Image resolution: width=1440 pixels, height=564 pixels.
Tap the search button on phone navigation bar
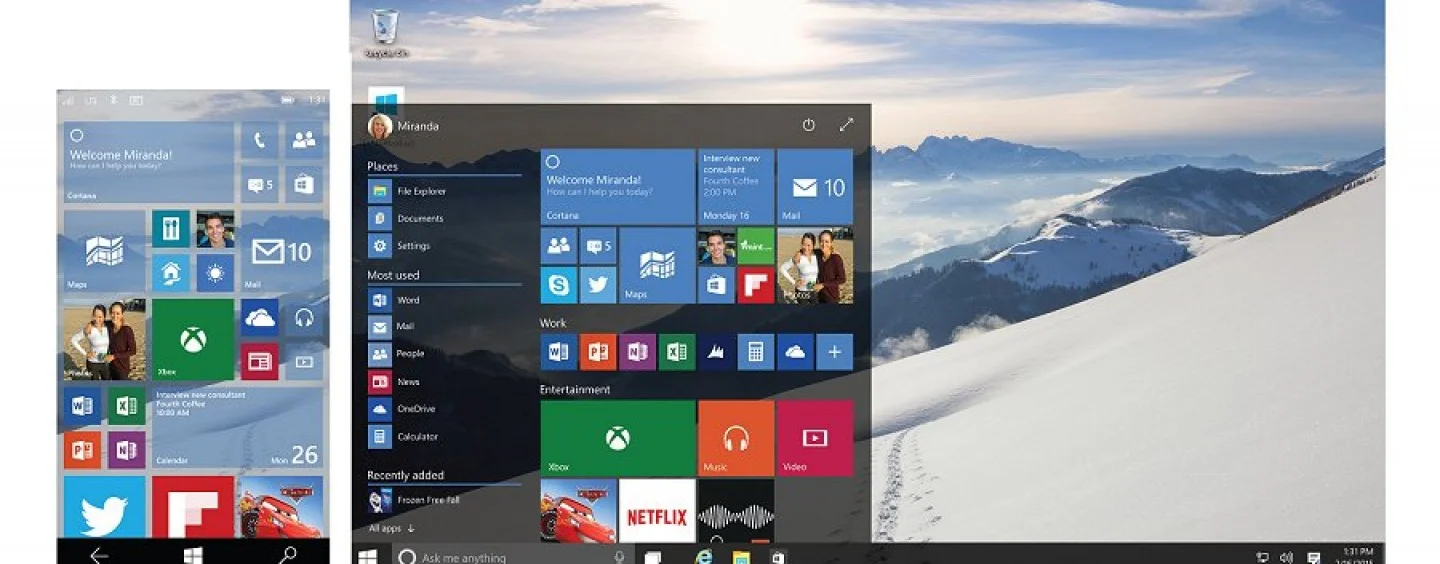[288, 555]
